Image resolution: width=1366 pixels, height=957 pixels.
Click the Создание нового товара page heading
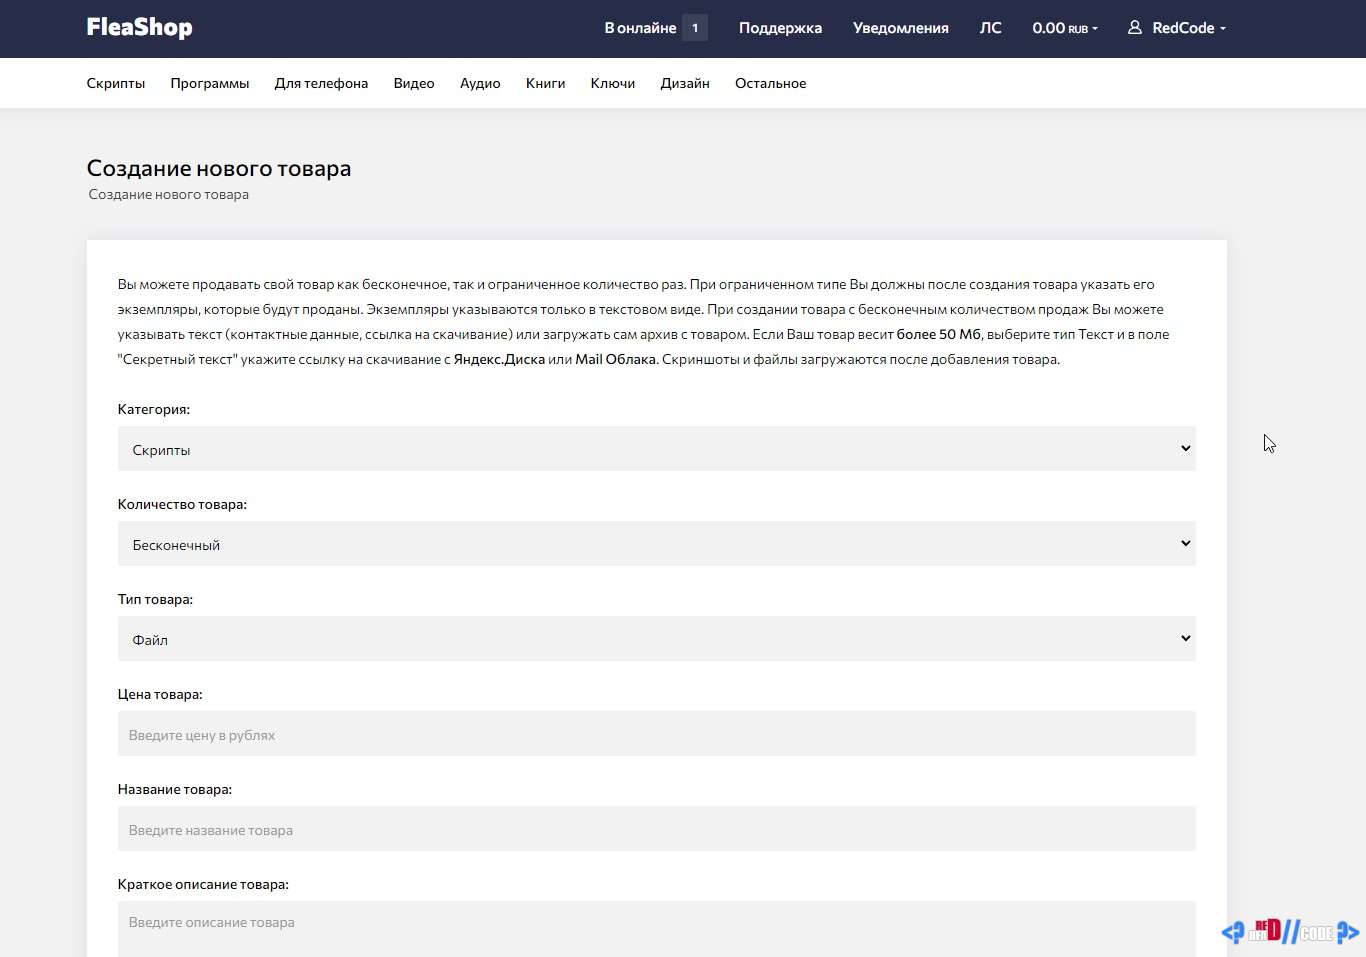point(219,168)
